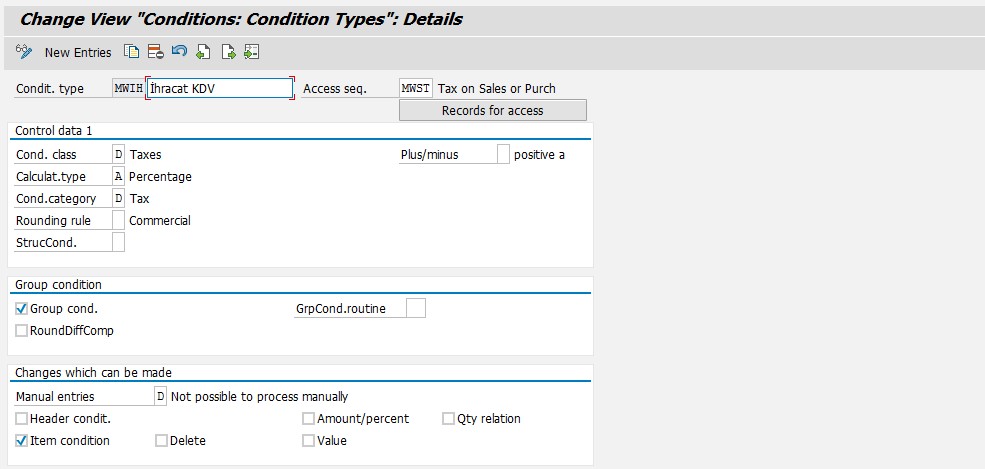985x469 pixels.
Task: Uncheck the Group cond. checkbox
Action: tap(22, 309)
